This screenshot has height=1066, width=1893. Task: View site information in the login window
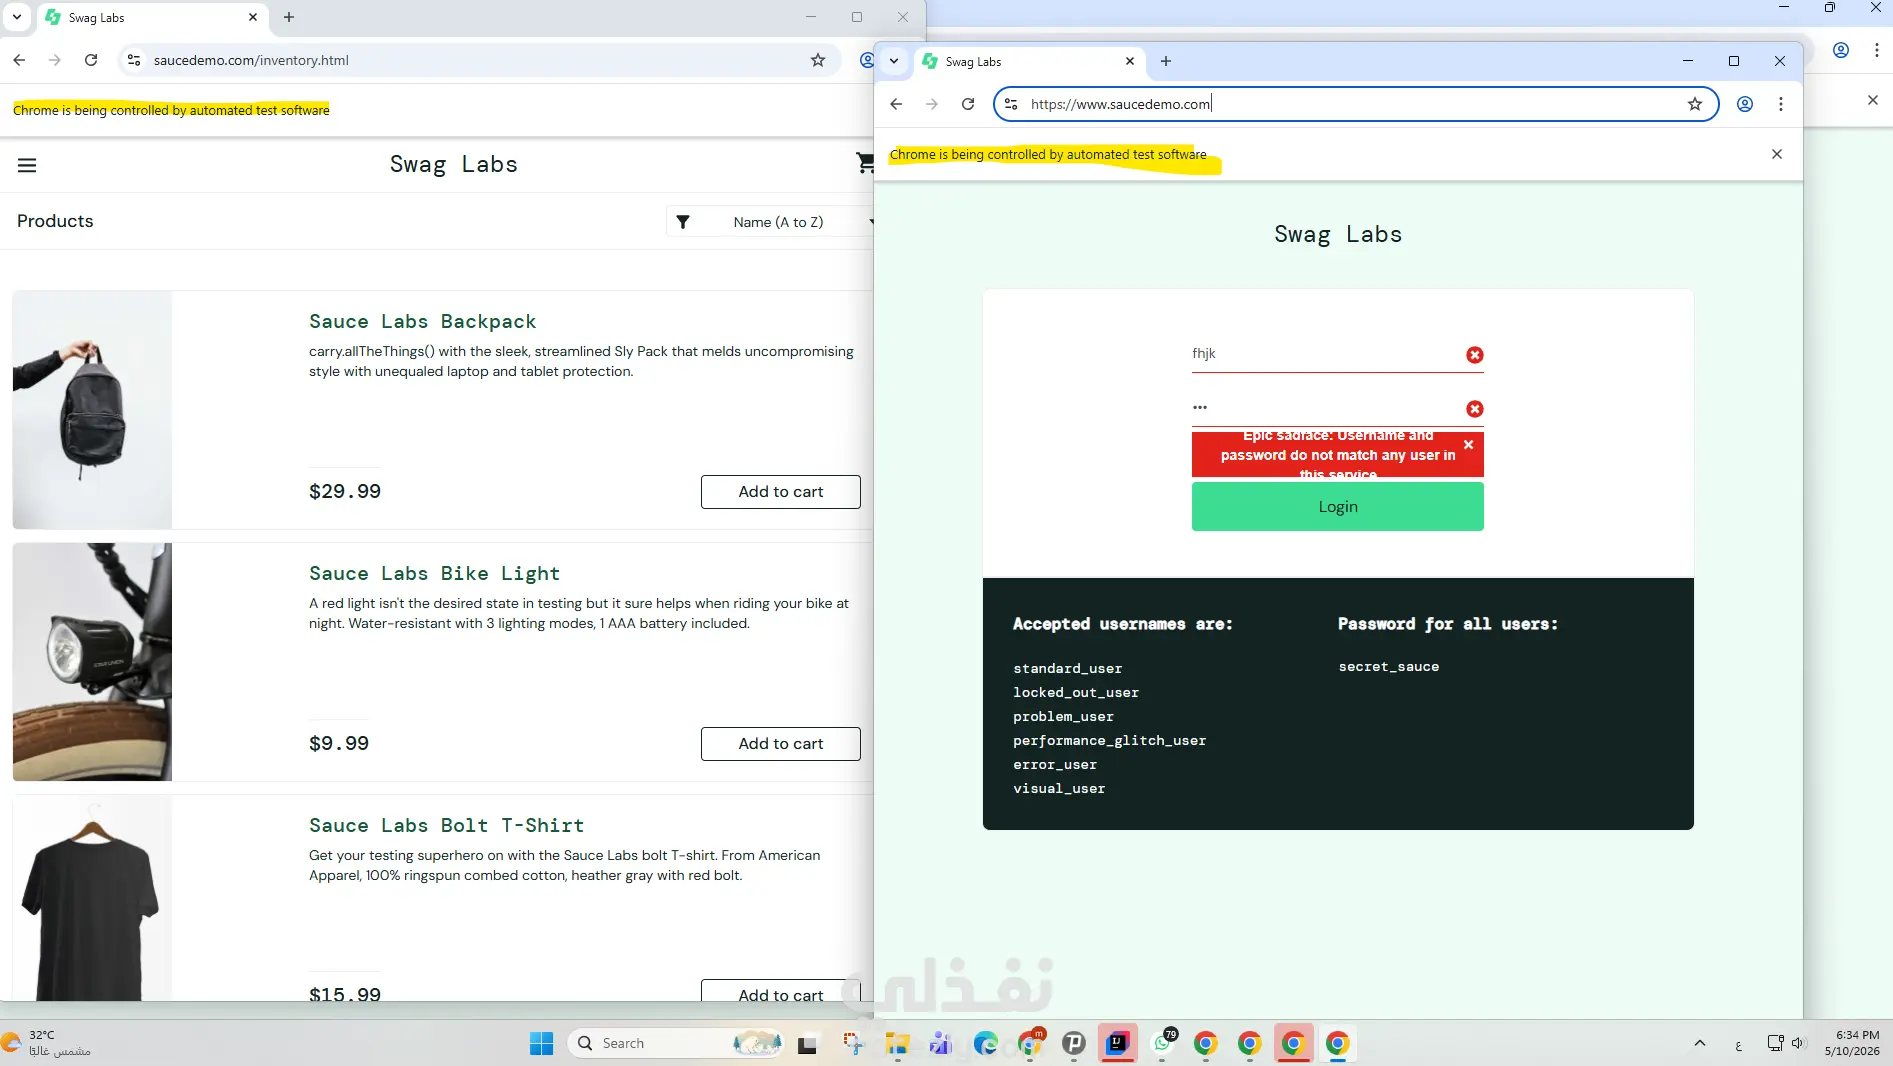[x=1011, y=104]
